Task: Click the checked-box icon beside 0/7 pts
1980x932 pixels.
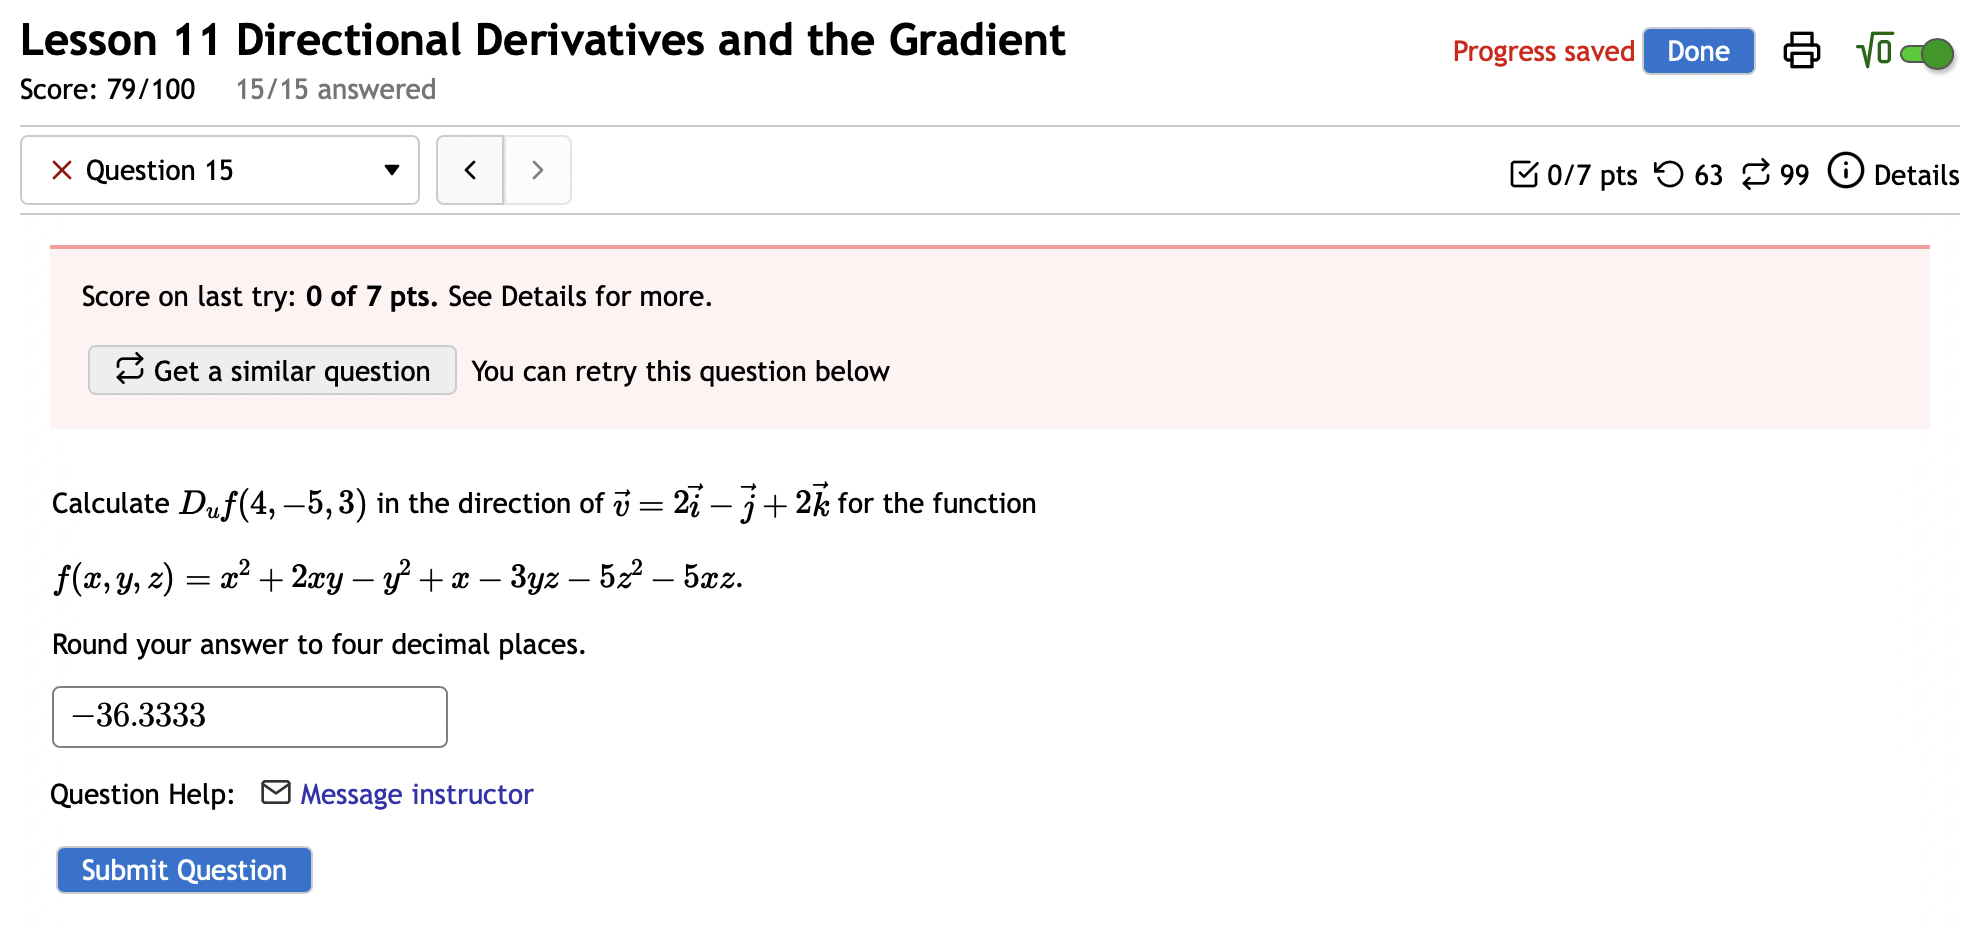Action: [x=1524, y=174]
